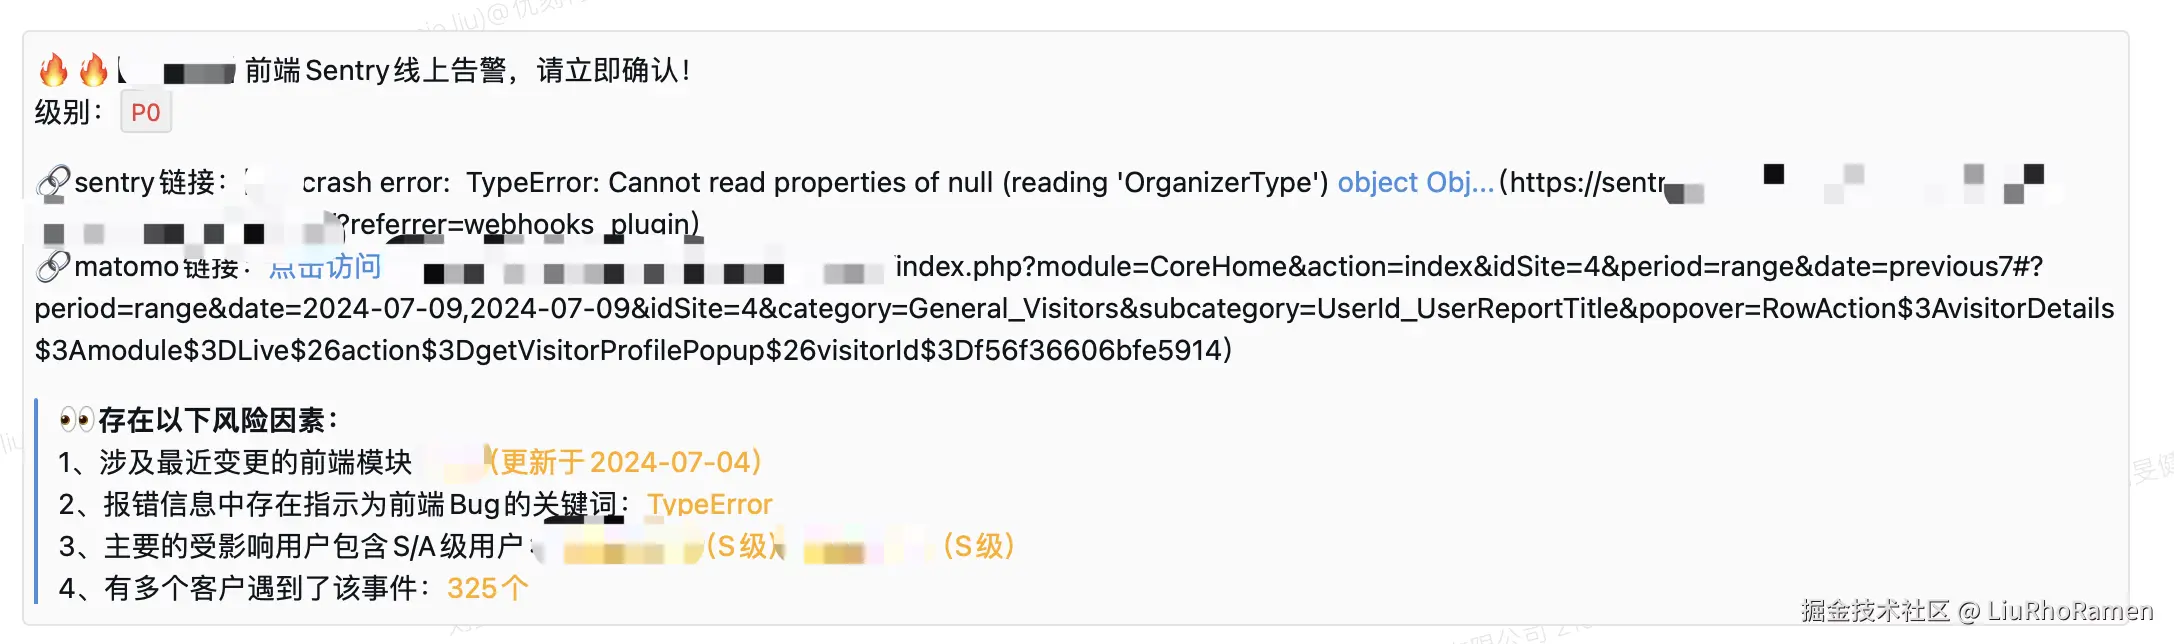Screen dimensions: 2174x644
Task: Click the ?referrer=webhooks_plugin URL fragment
Action: (518, 224)
